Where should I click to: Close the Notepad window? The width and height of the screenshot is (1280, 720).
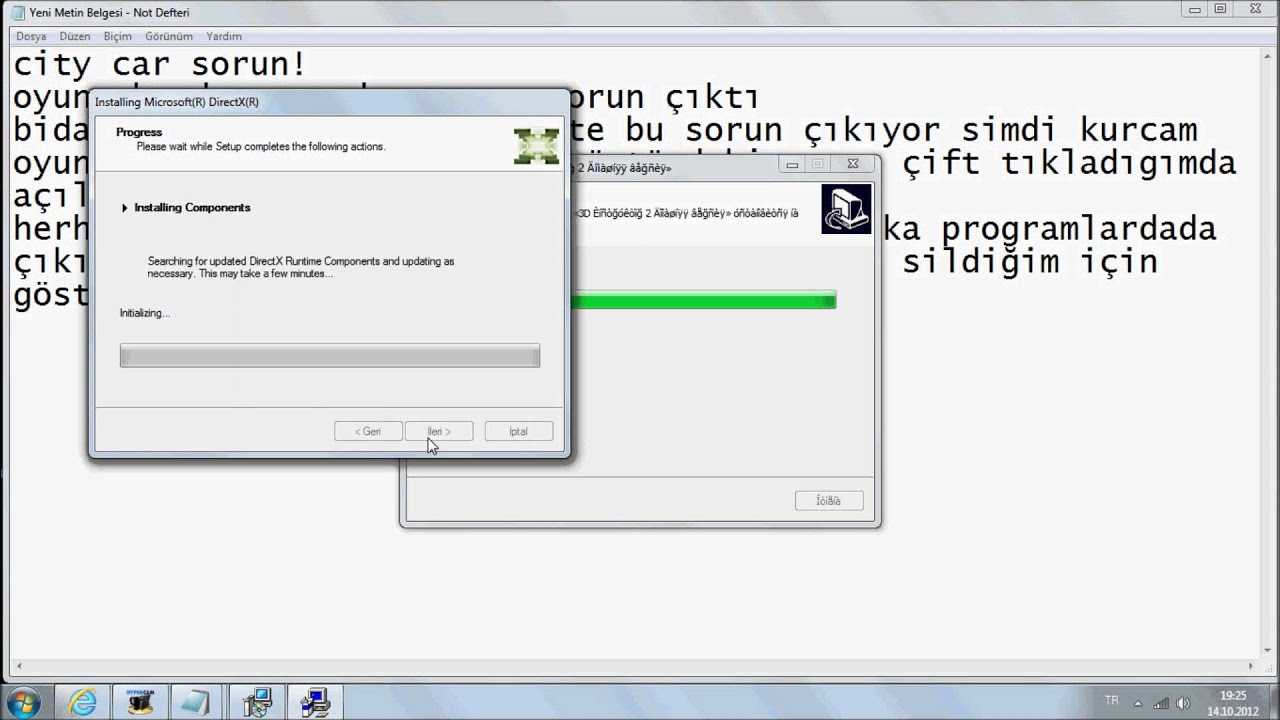tap(1254, 9)
